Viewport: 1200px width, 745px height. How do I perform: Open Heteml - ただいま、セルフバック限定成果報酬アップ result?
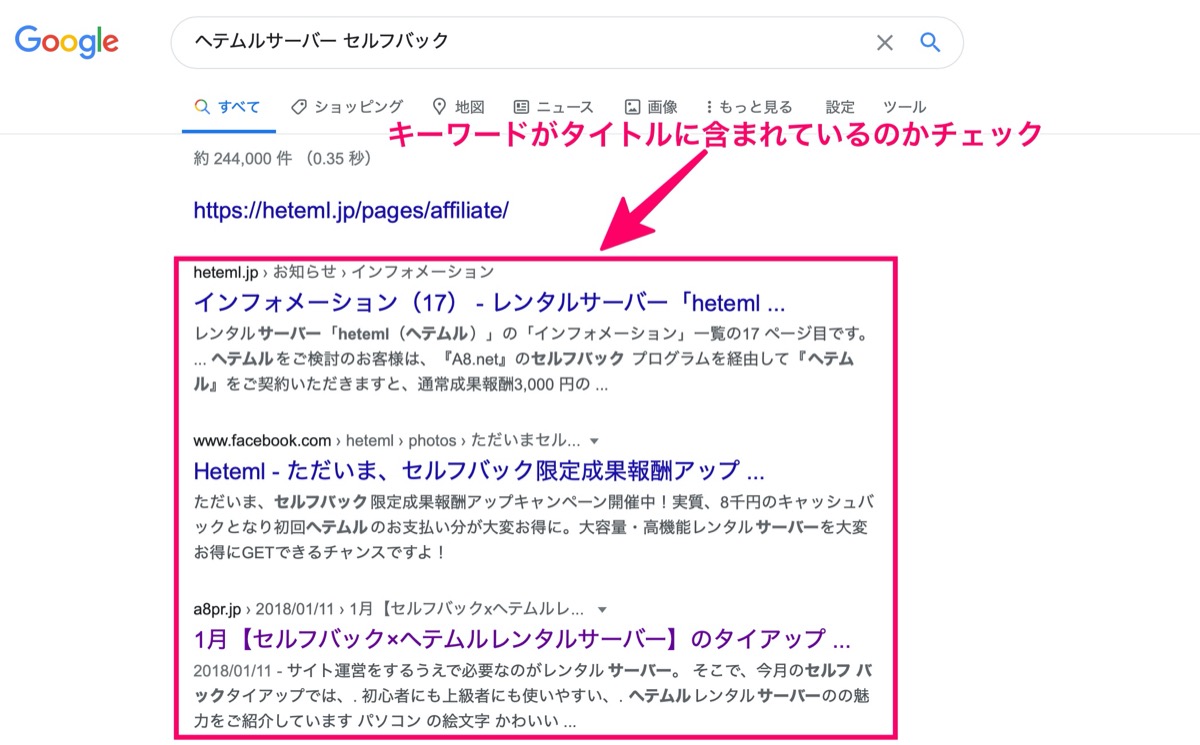(479, 470)
